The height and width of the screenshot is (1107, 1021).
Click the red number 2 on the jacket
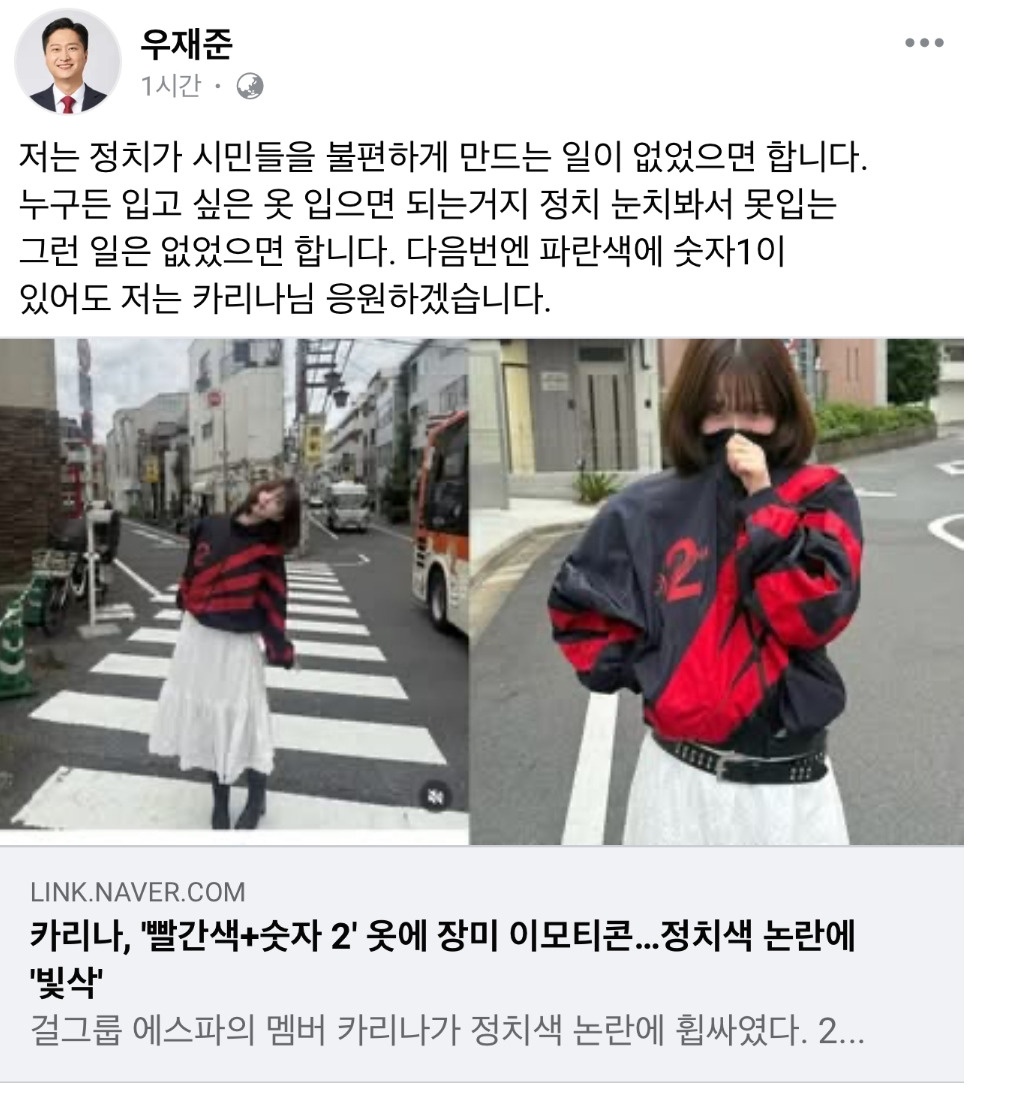tap(683, 571)
